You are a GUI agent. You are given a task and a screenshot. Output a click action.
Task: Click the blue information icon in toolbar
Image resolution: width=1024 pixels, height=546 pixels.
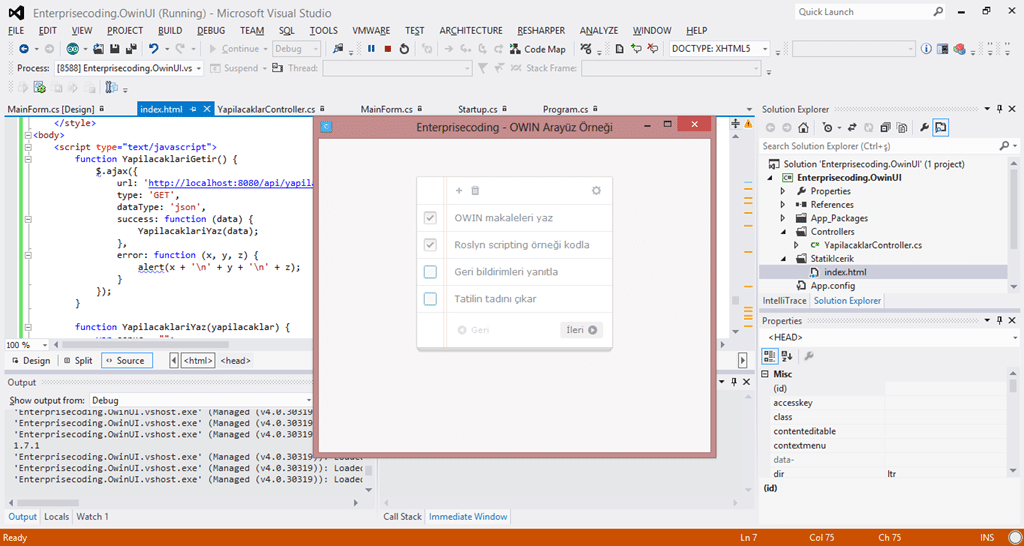click(x=926, y=49)
